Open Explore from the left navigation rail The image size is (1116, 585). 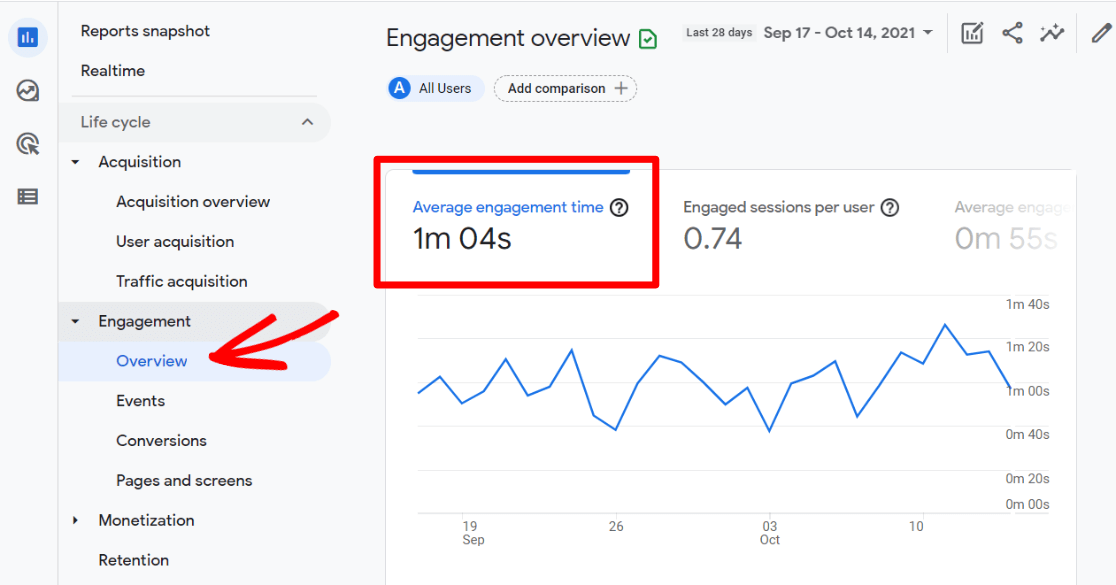point(27,90)
